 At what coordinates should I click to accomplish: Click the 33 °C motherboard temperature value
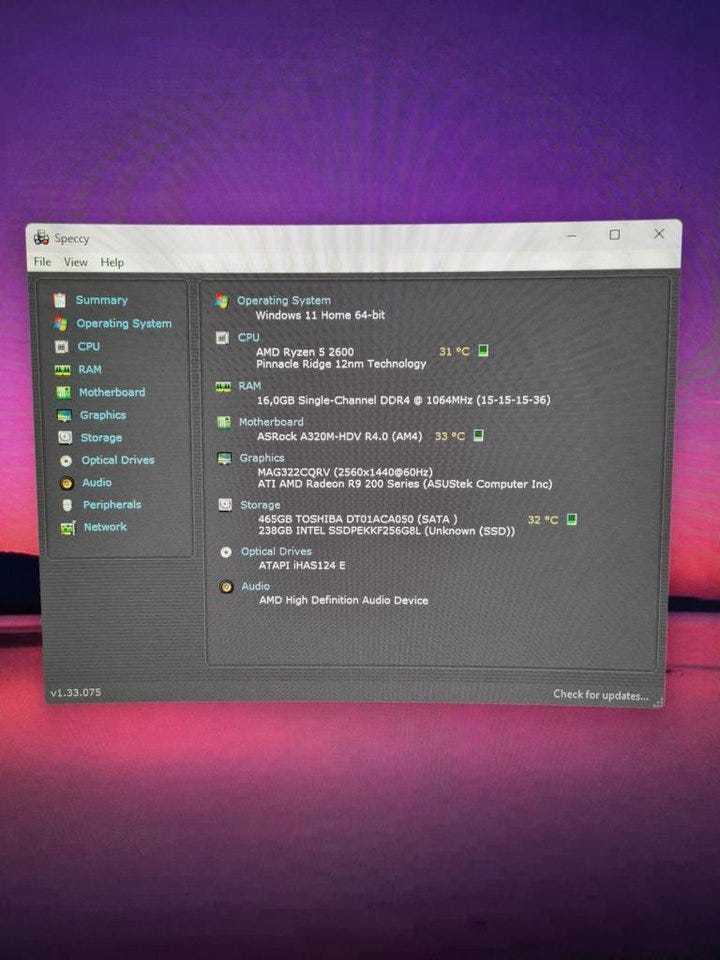[x=450, y=436]
